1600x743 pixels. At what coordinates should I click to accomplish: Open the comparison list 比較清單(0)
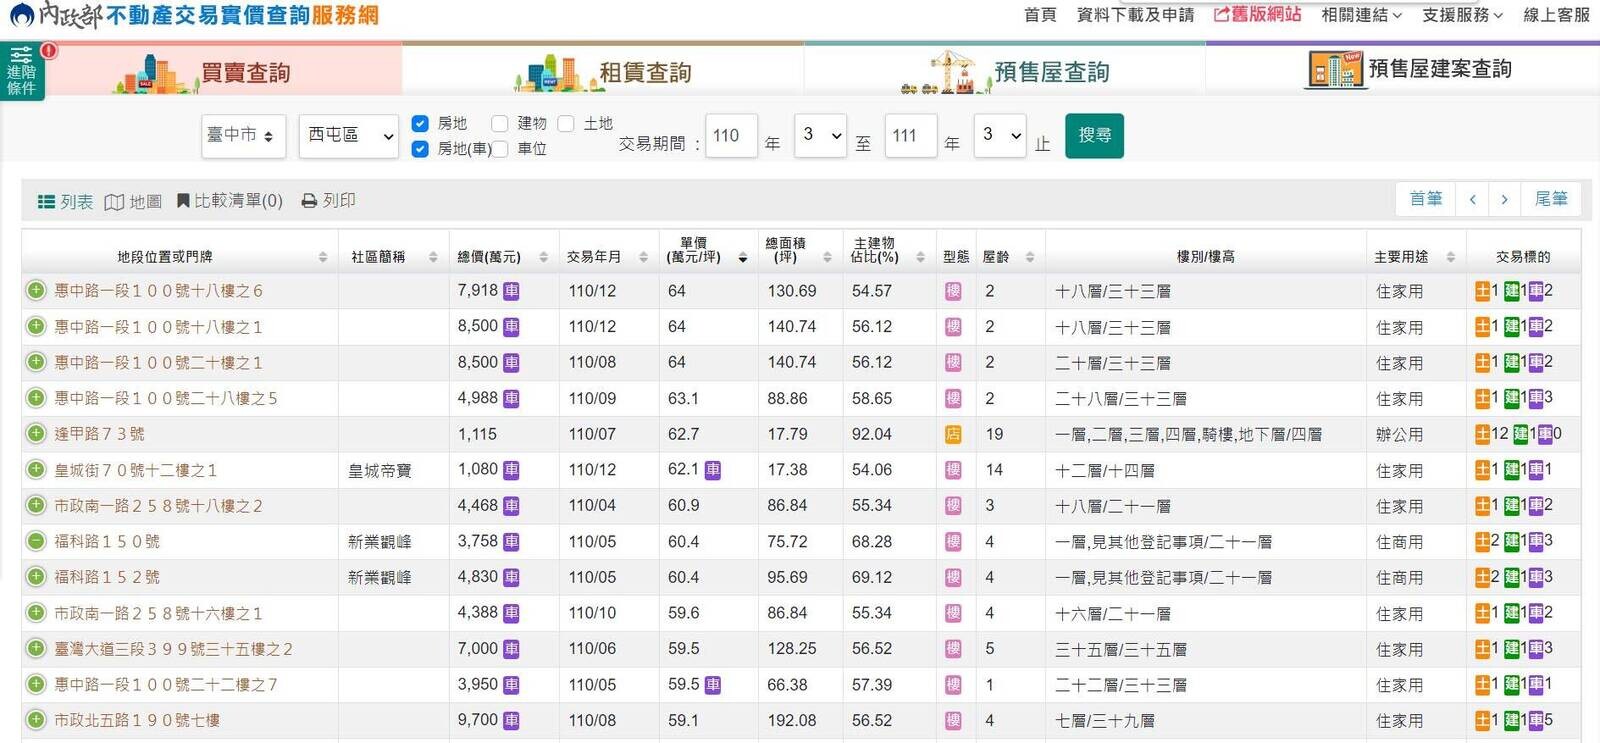230,201
